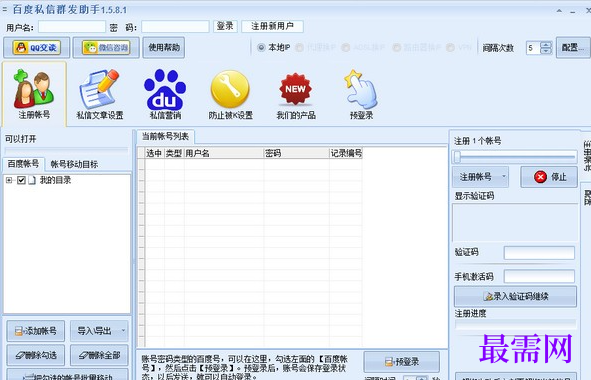Select the greyed 代理换IP radio option

pyautogui.click(x=299, y=48)
